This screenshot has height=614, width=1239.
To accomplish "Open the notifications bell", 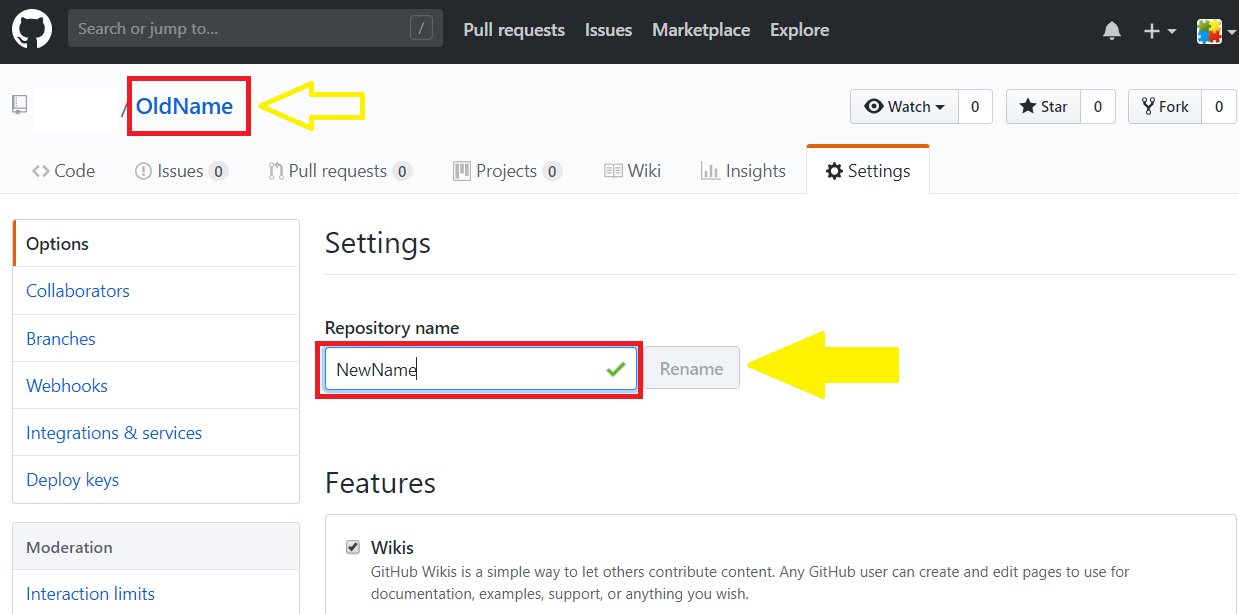I will pyautogui.click(x=1111, y=31).
